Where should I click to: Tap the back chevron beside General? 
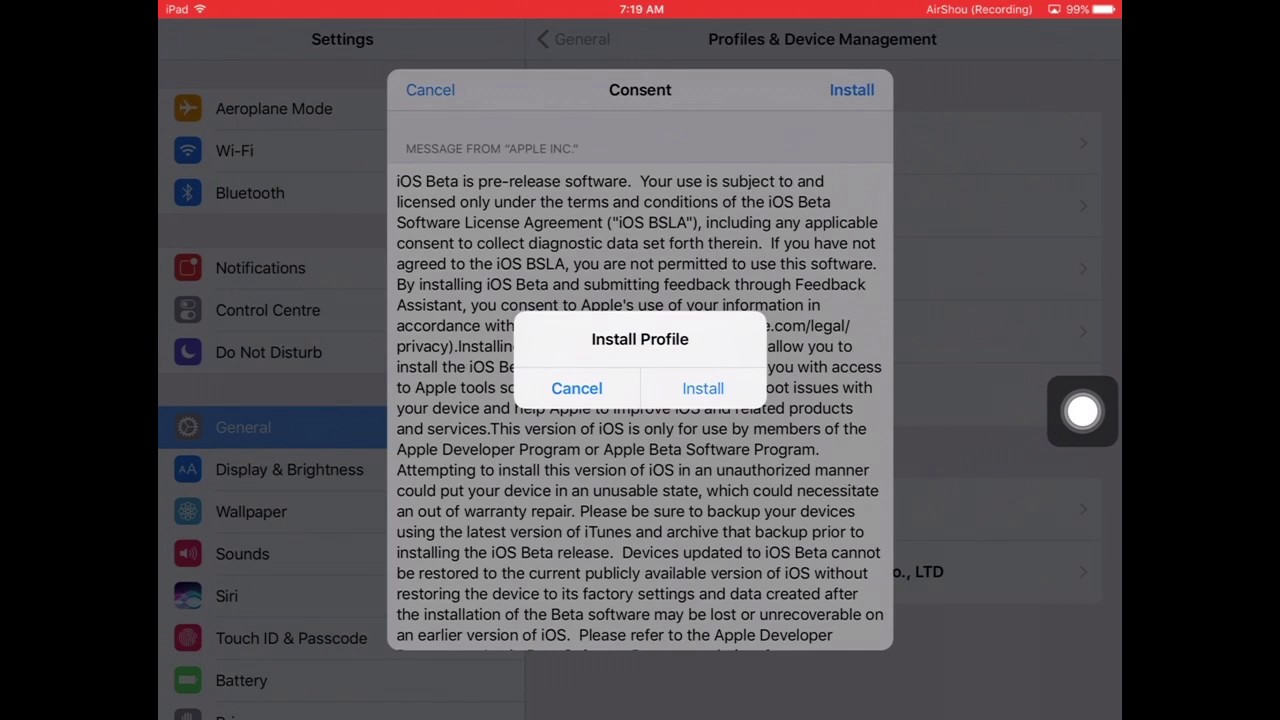point(543,39)
